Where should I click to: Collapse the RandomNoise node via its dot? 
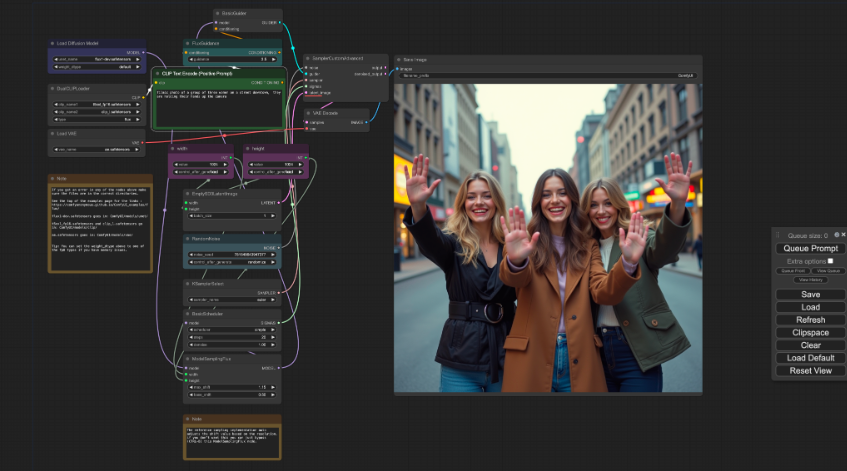point(187,238)
